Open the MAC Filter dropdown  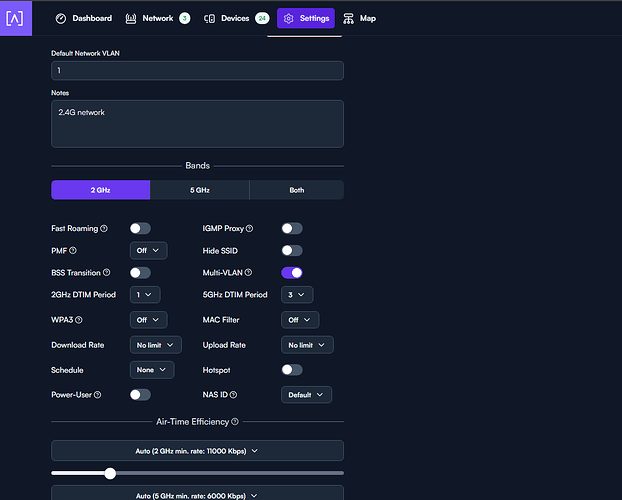[x=300, y=319]
